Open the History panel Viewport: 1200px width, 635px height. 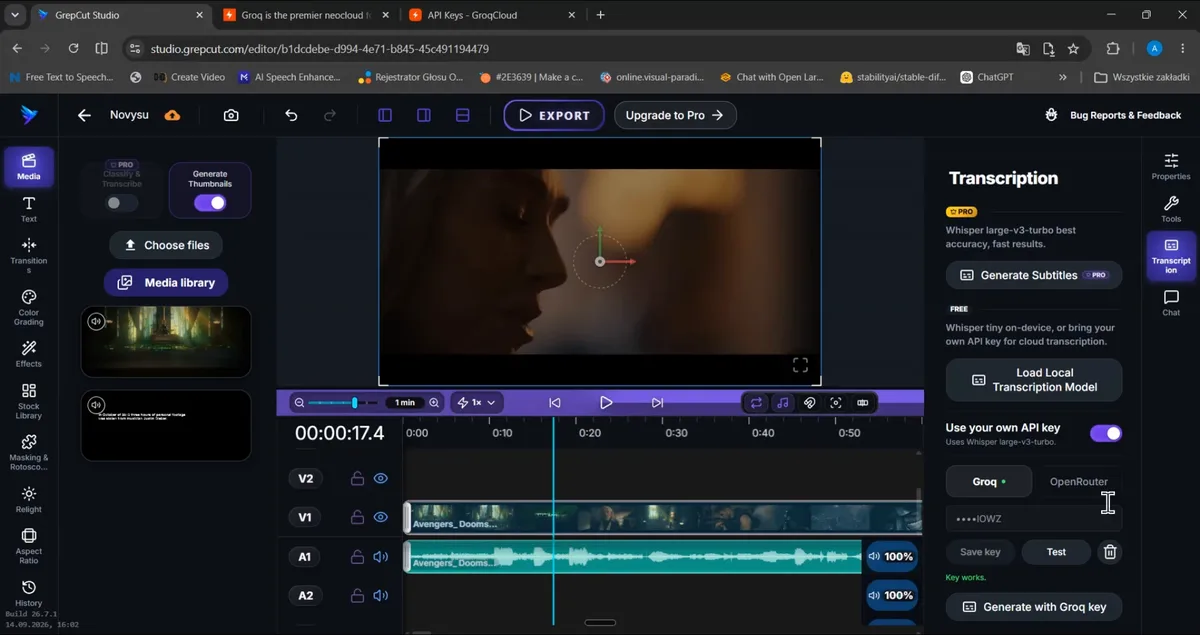(29, 593)
